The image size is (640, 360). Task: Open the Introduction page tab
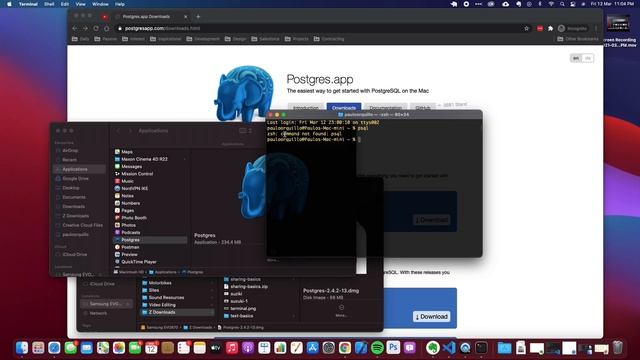306,107
